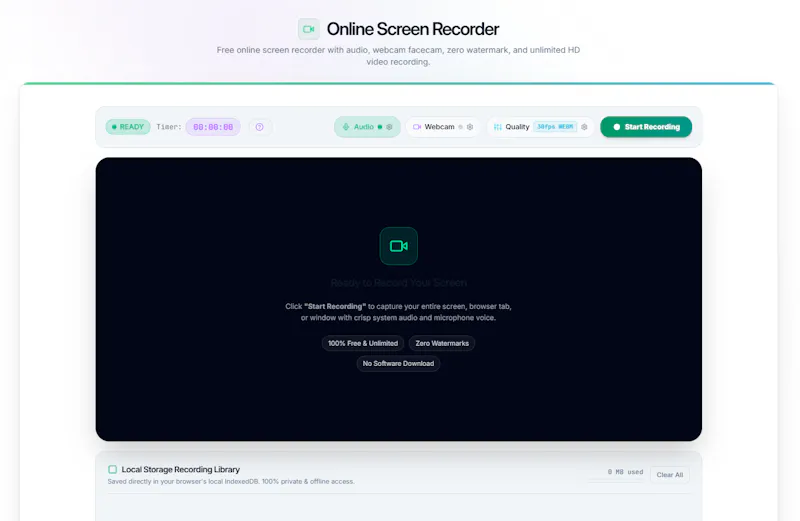Click the 100% Free & Unlimited badge
This screenshot has width=800, height=521.
(363, 343)
